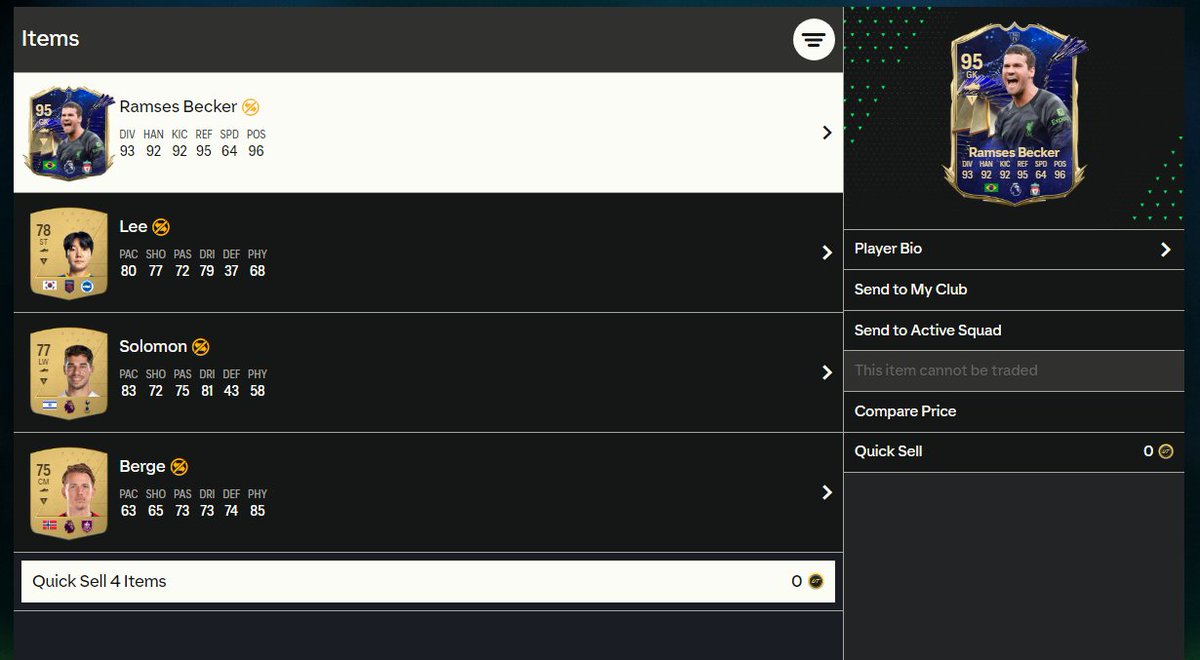
Task: Click Berge PHY stat 85
Action: [257, 511]
